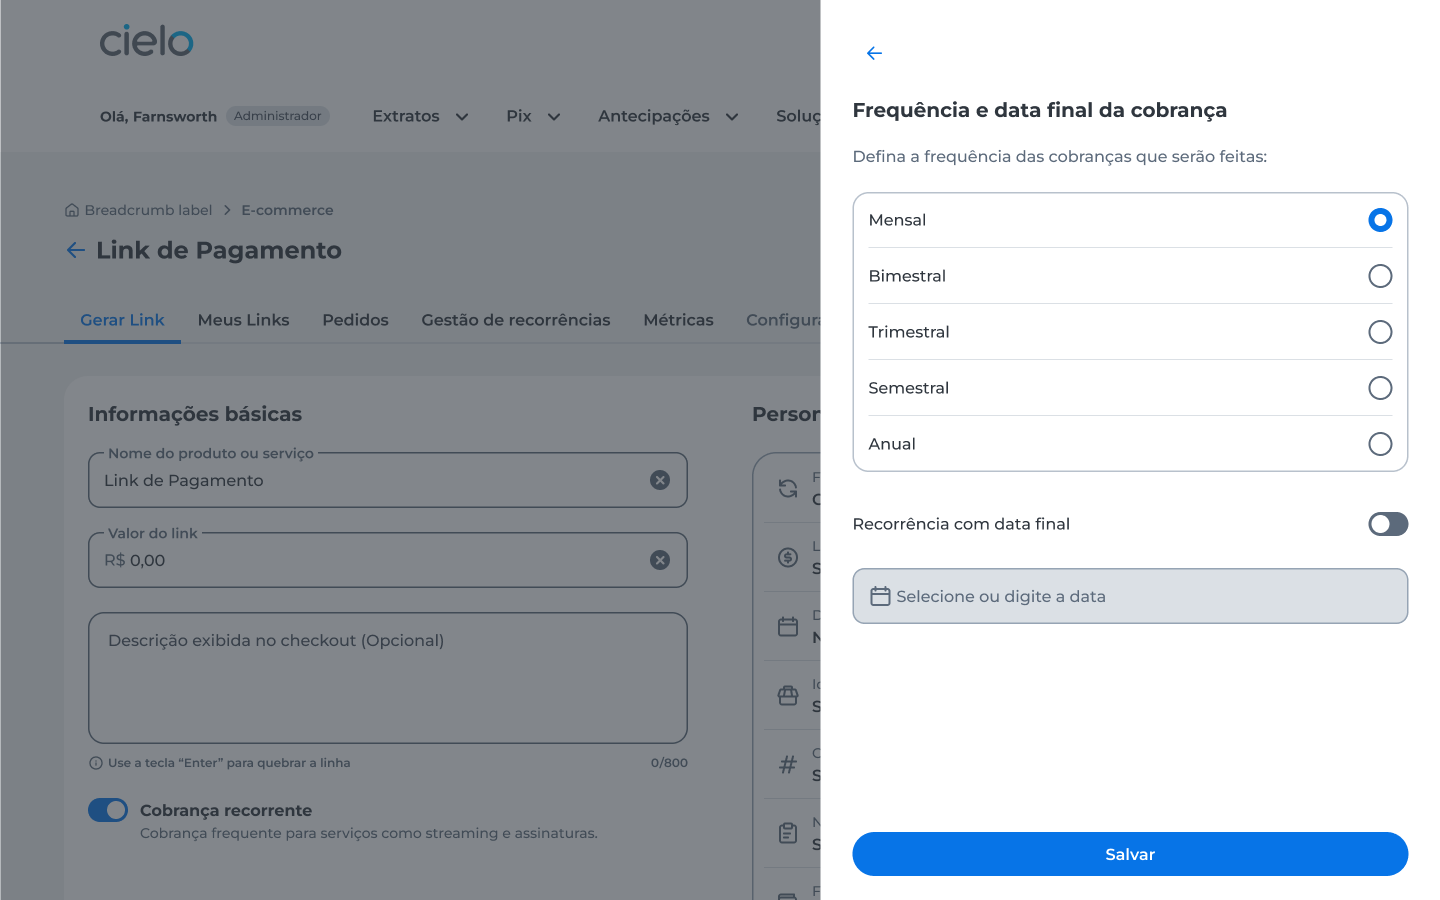Expand the Extratos dropdown menu
Image resolution: width=1440 pixels, height=900 pixels.
coord(420,116)
